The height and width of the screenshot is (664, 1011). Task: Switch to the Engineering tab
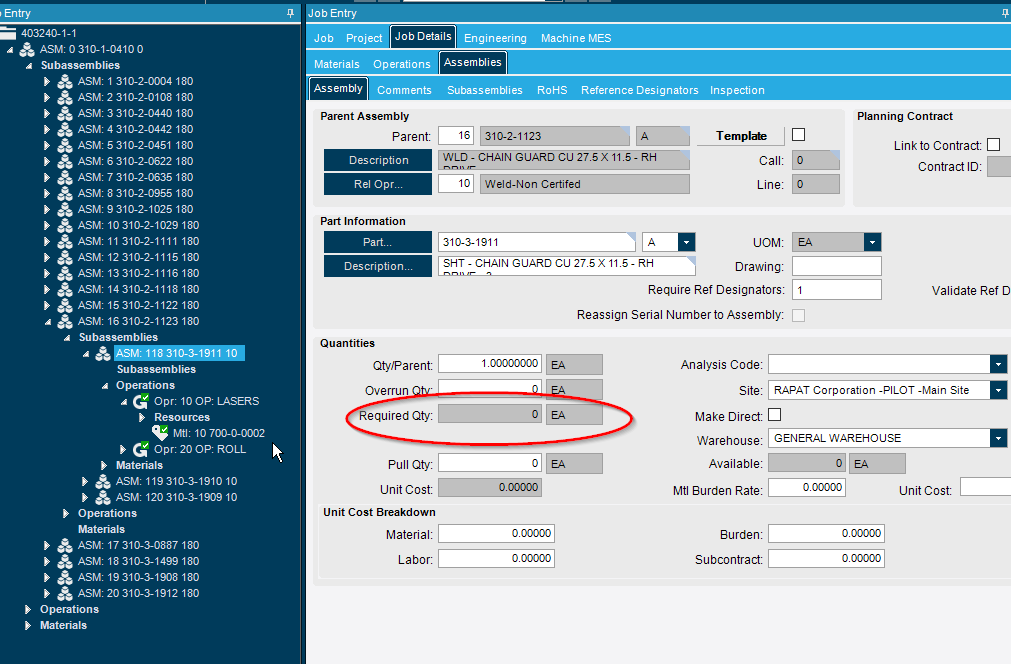[494, 38]
